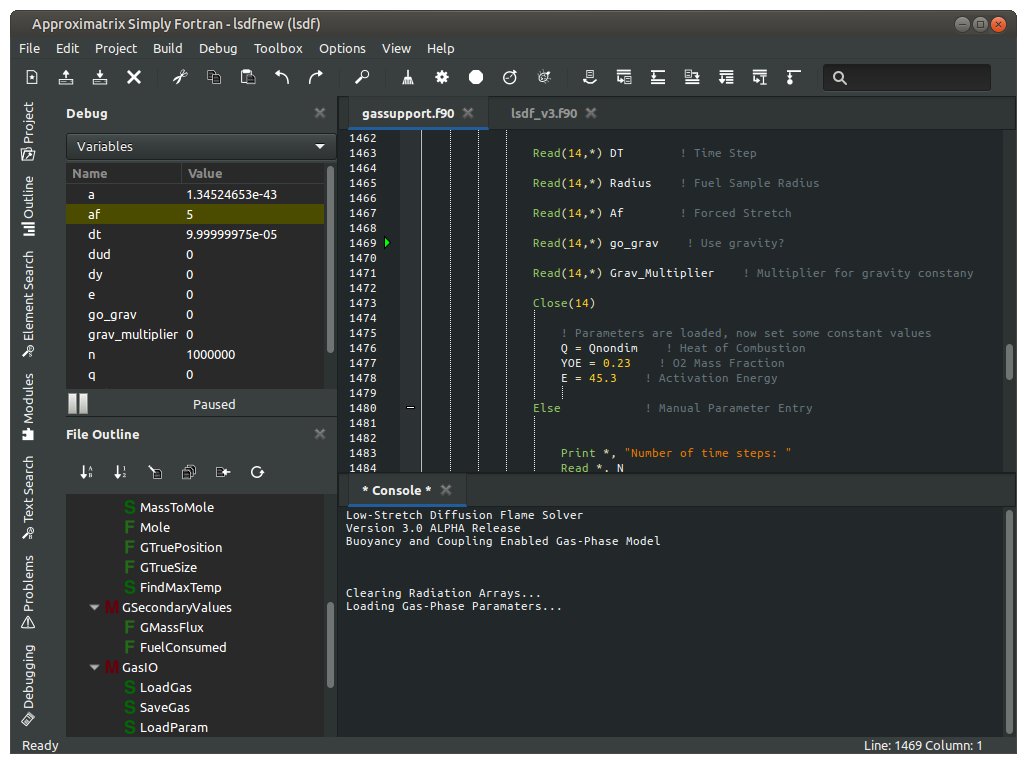Click the run-to-cursor toolbar icon

[760, 77]
